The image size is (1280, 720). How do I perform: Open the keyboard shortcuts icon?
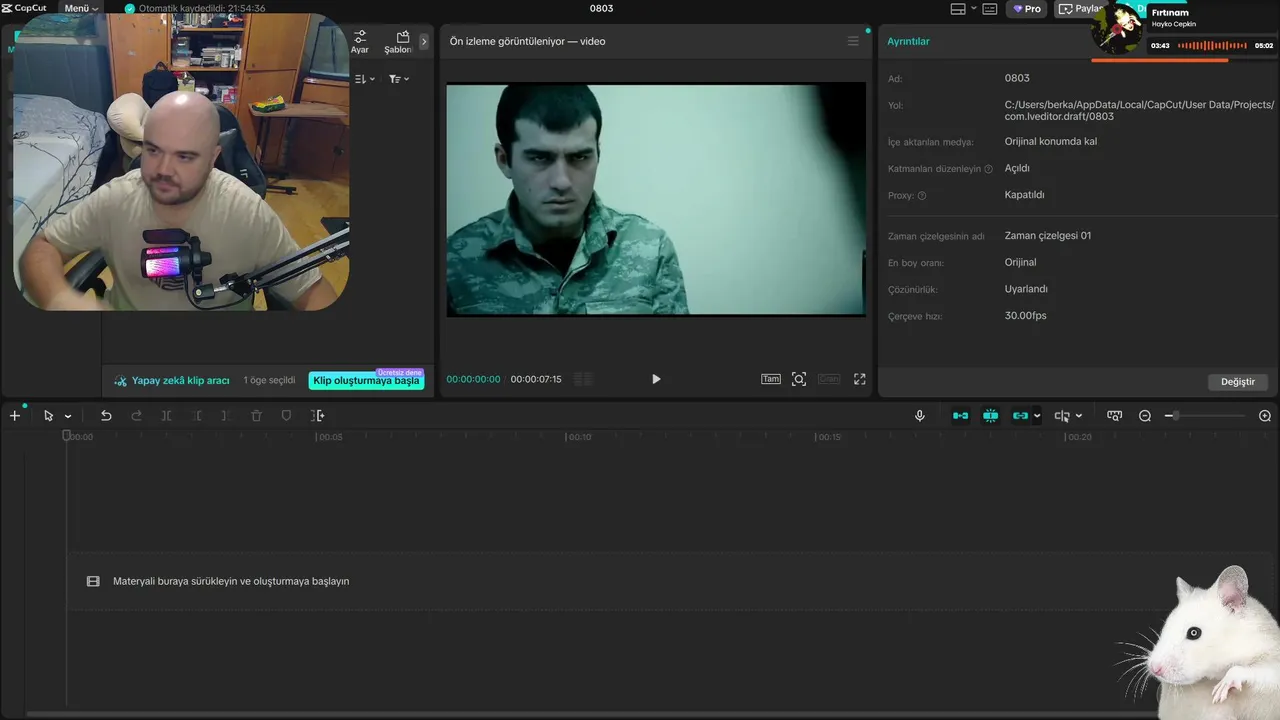[x=990, y=9]
